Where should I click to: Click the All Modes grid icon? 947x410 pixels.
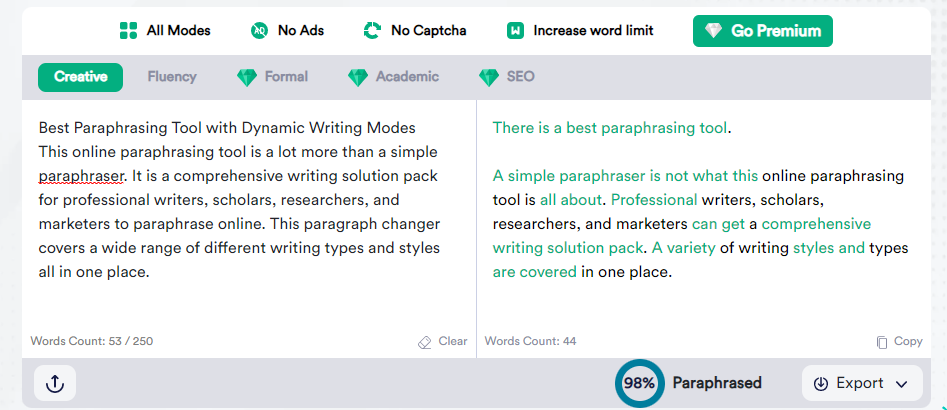pos(128,31)
